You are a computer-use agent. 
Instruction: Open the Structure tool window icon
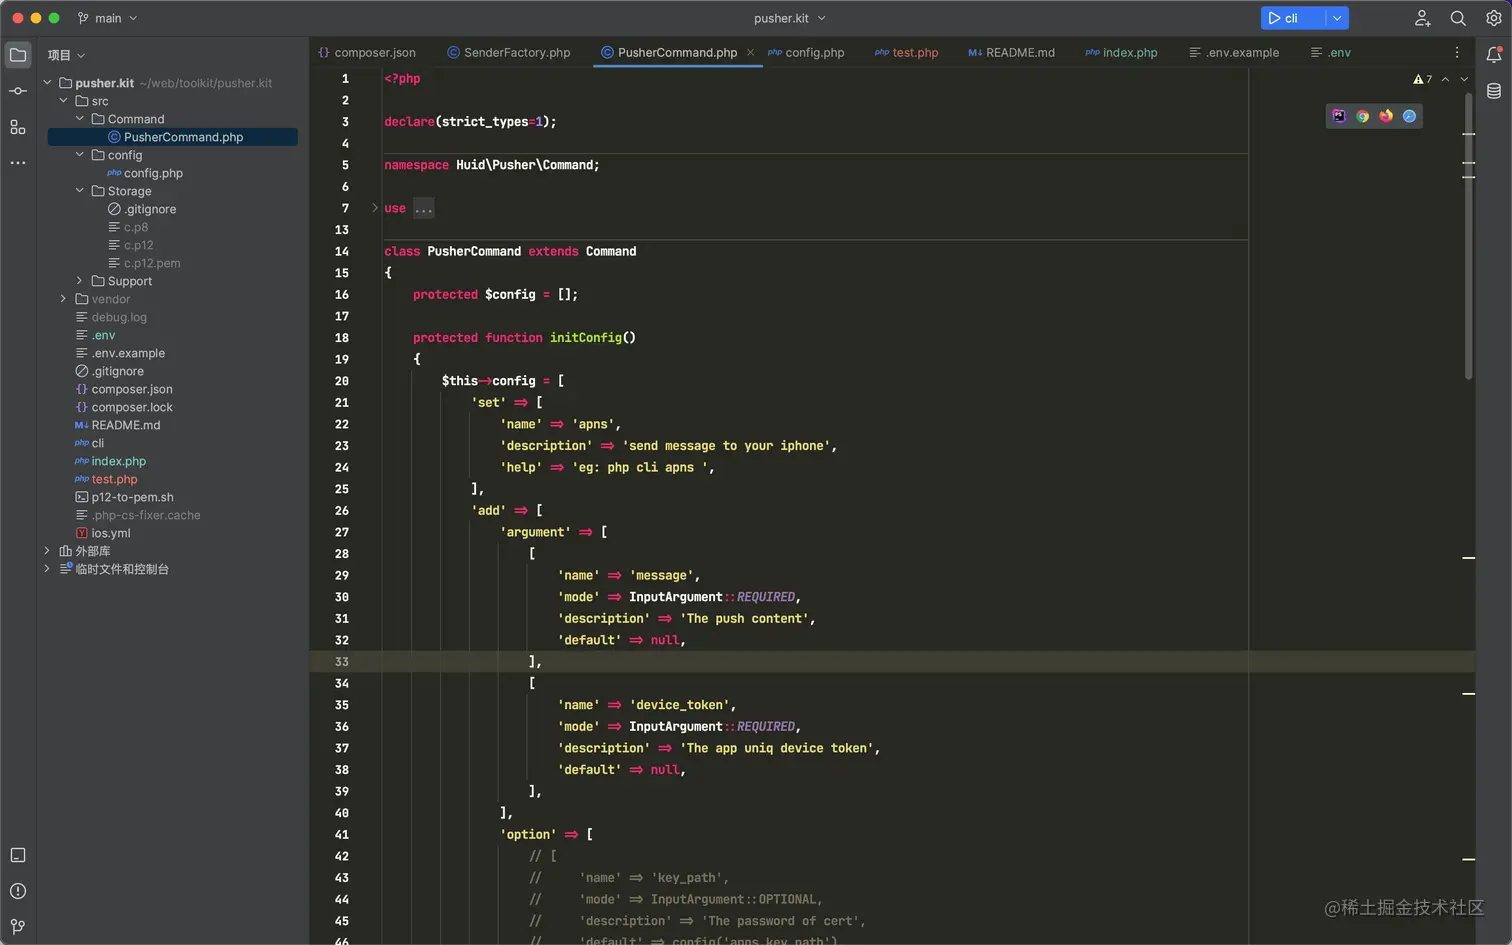[x=18, y=127]
